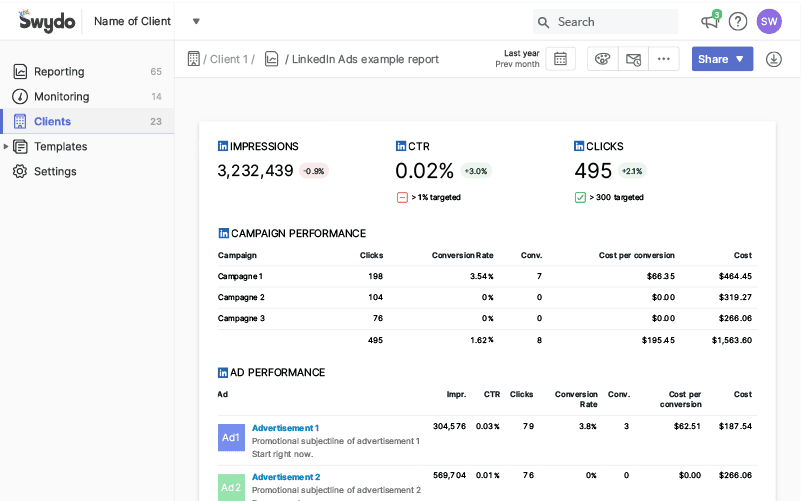
Task: Expand the Name of Client dropdown
Action: tap(196, 21)
